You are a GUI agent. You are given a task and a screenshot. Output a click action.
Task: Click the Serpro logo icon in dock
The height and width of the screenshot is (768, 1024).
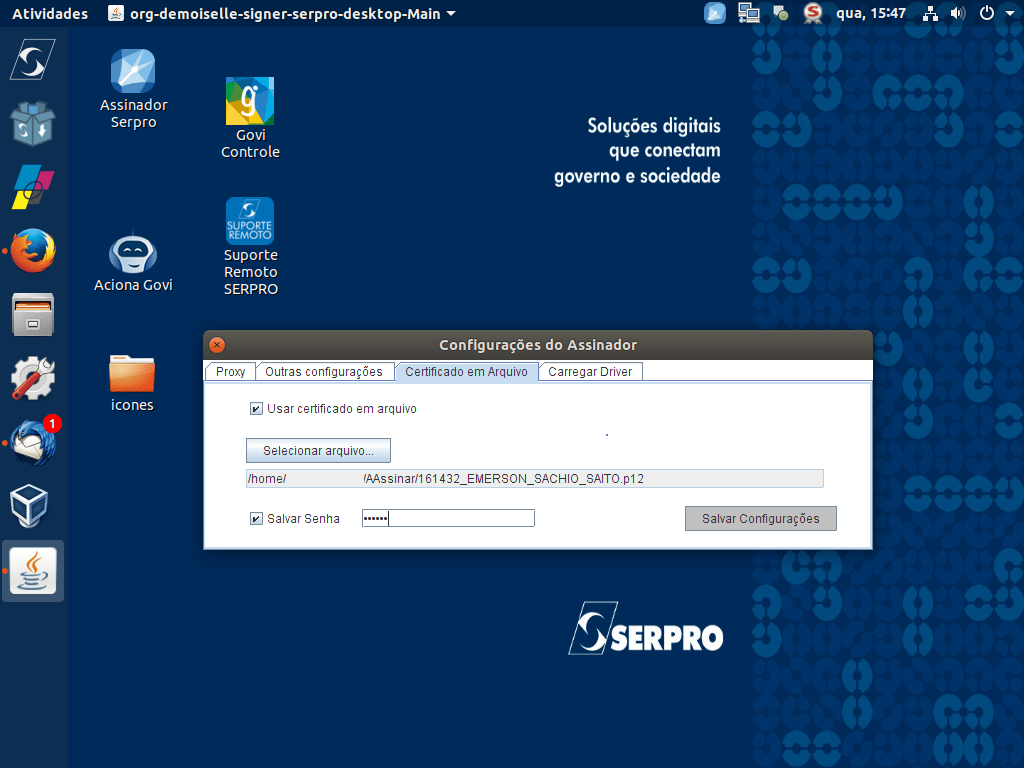(32, 60)
